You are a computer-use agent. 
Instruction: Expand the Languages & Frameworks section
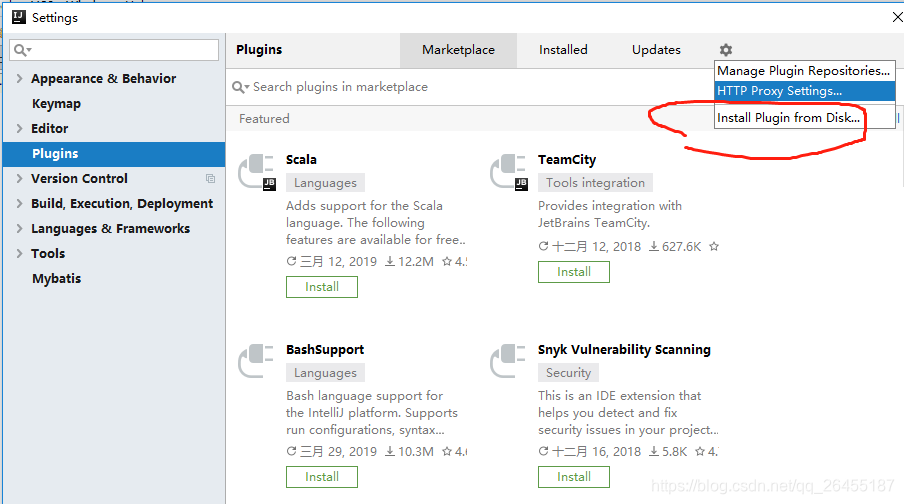click(x=20, y=228)
